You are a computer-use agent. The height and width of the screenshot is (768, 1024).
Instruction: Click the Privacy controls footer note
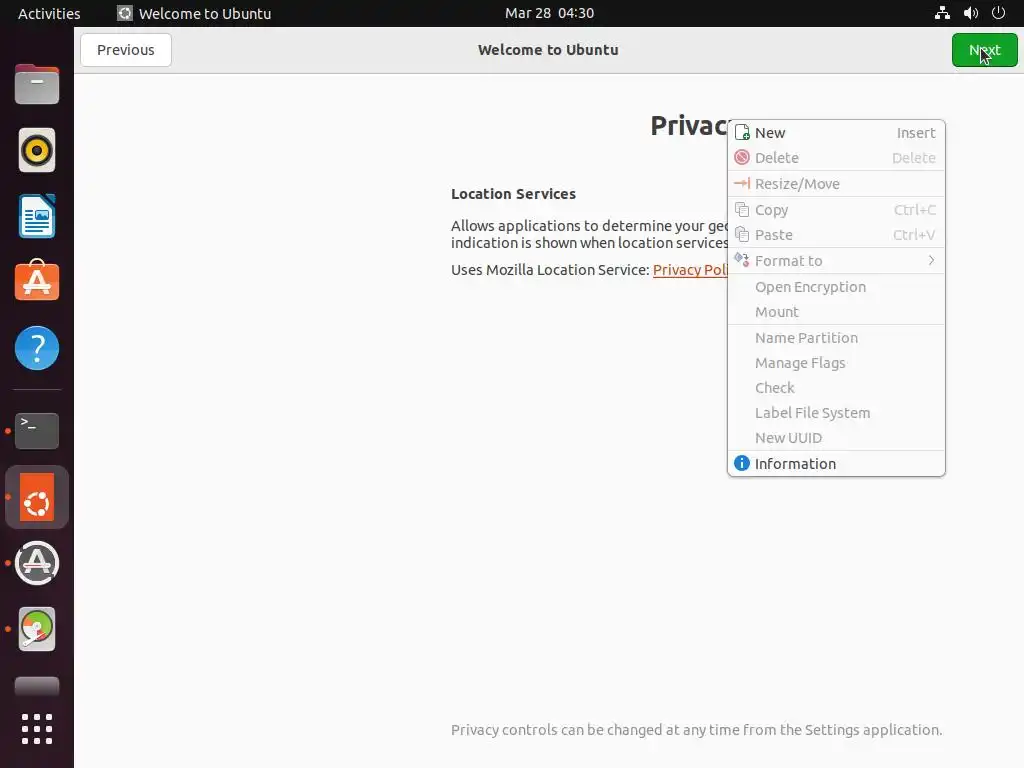[x=696, y=729]
